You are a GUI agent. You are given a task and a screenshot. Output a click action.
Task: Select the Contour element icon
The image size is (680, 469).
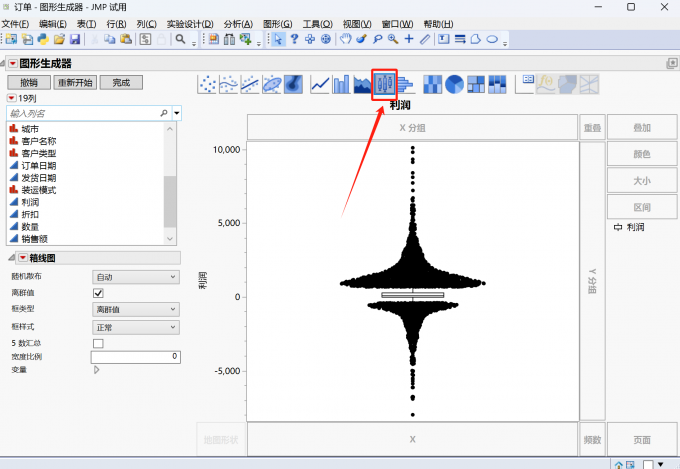(x=293, y=84)
